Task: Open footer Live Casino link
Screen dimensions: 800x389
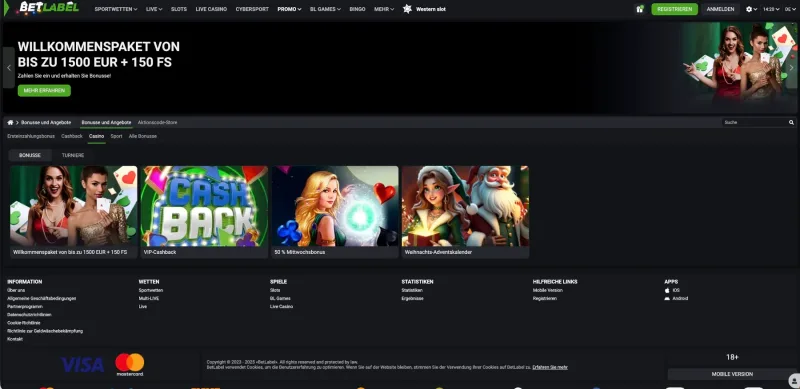Action: (x=281, y=306)
